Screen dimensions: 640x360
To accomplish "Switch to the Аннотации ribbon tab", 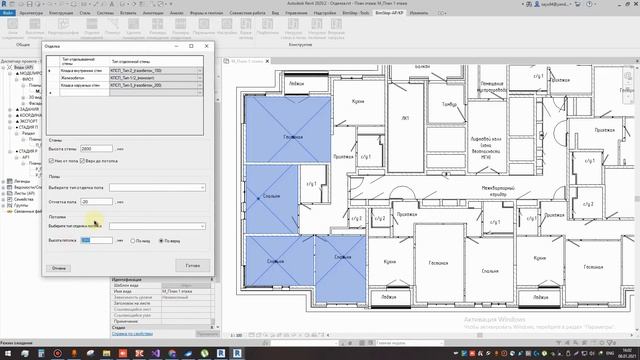I will (x=153, y=13).
